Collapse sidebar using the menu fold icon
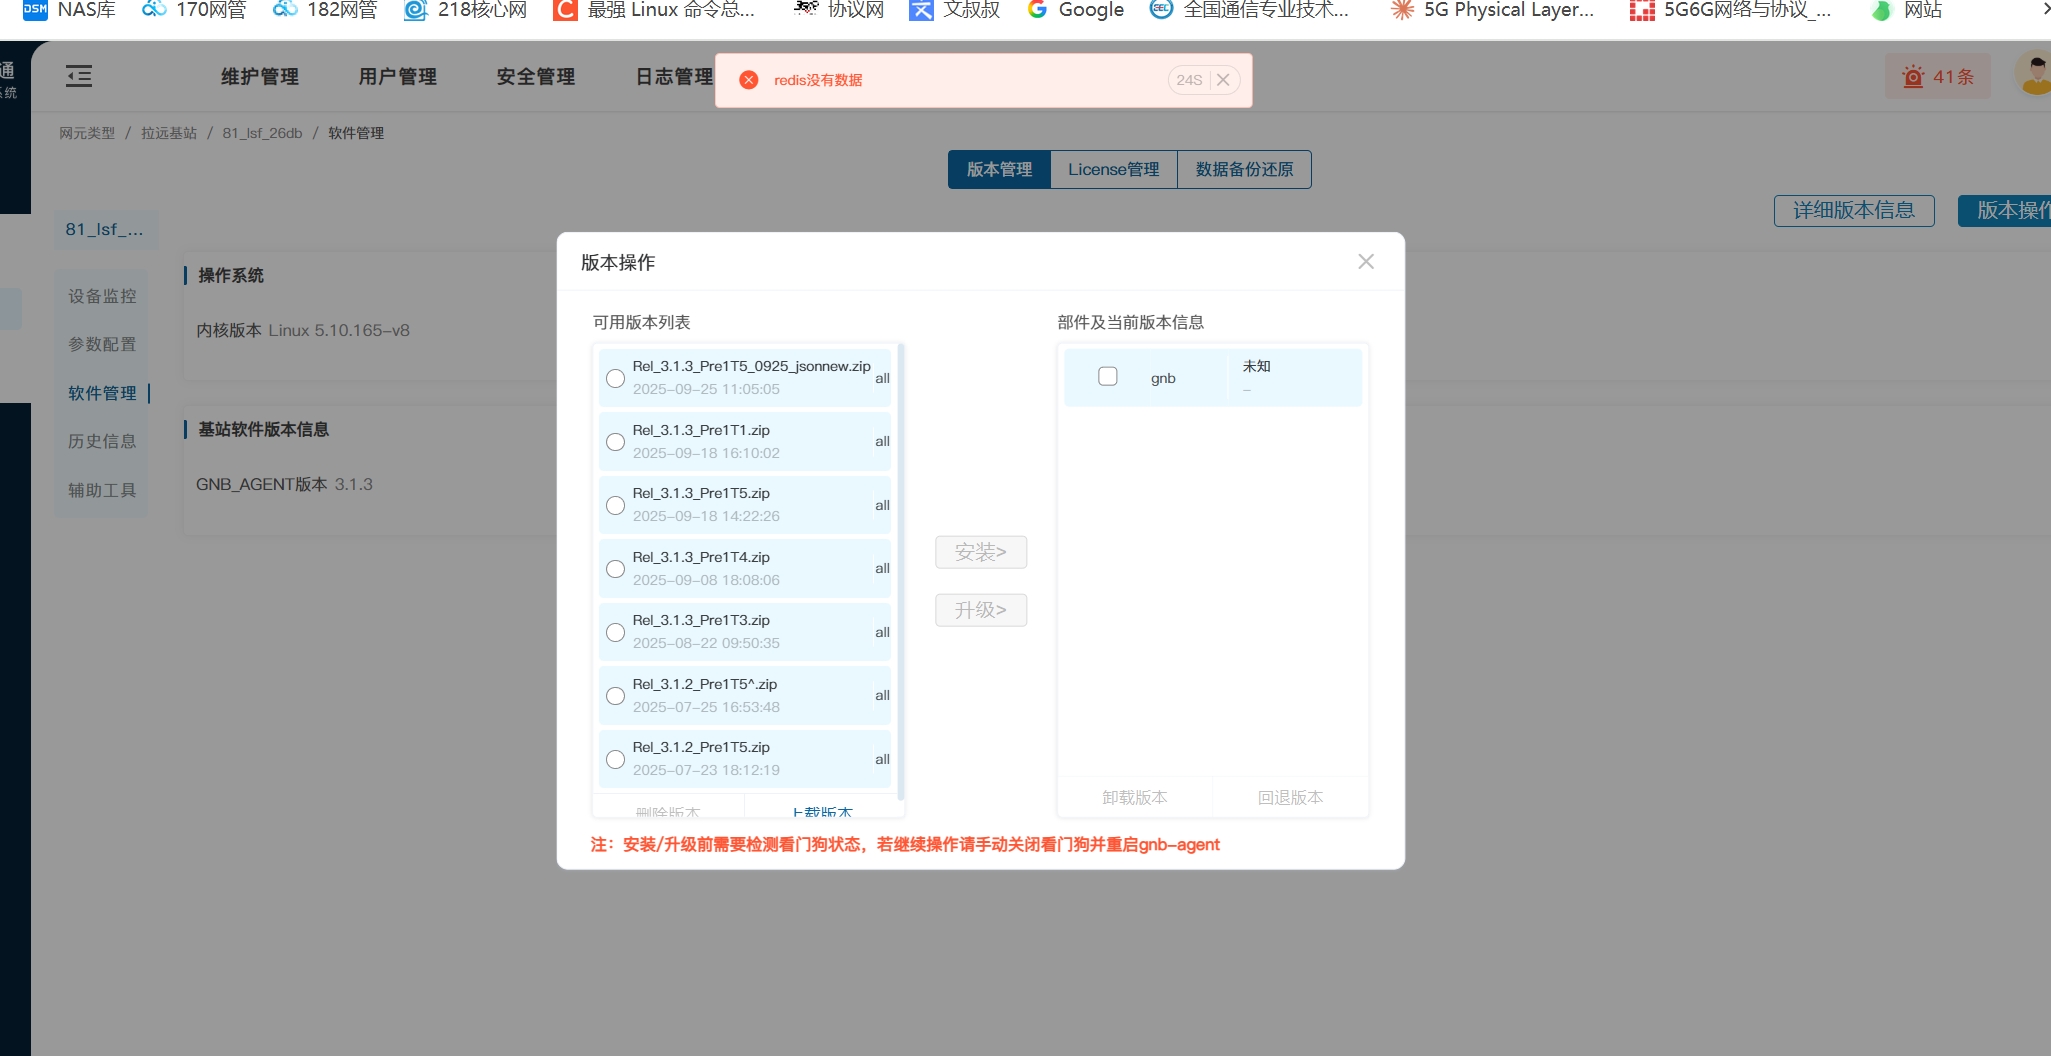2051x1056 pixels. click(79, 76)
